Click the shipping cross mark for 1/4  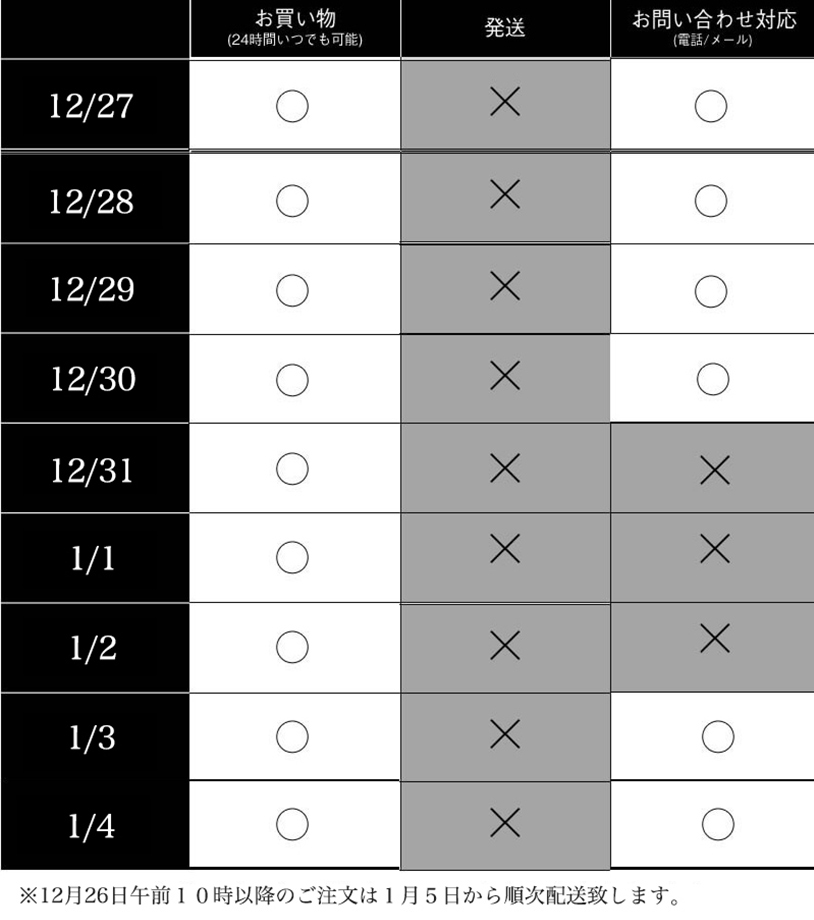coord(505,823)
